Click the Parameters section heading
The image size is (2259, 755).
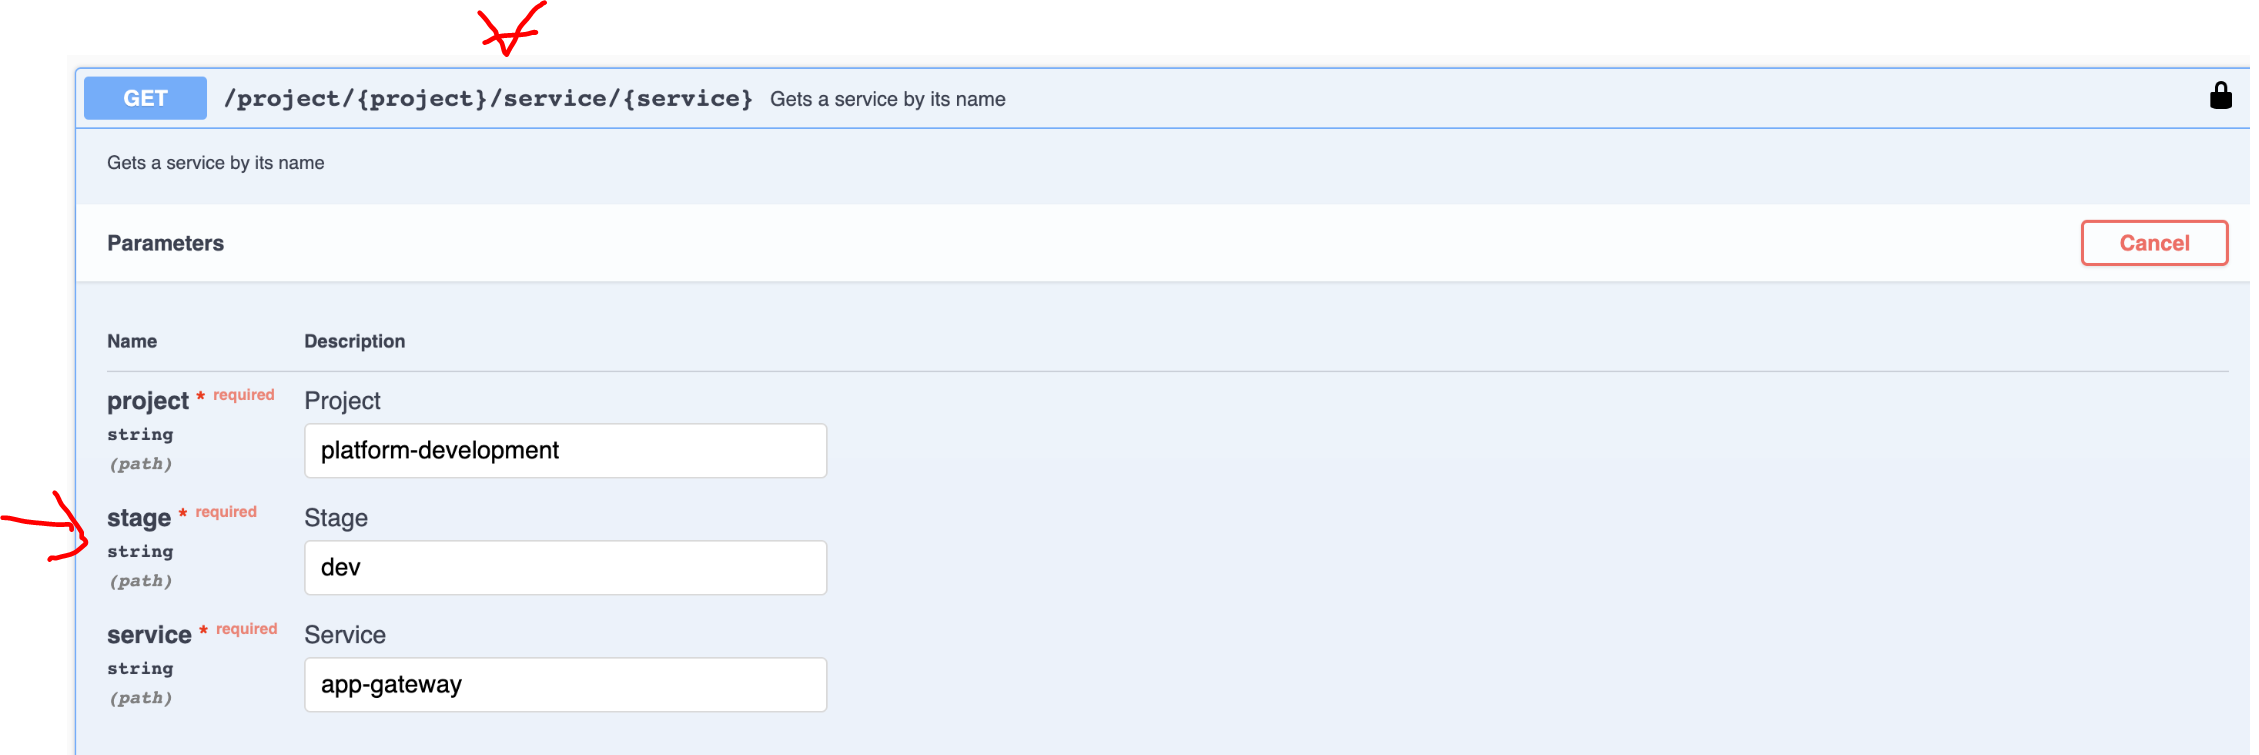point(165,242)
